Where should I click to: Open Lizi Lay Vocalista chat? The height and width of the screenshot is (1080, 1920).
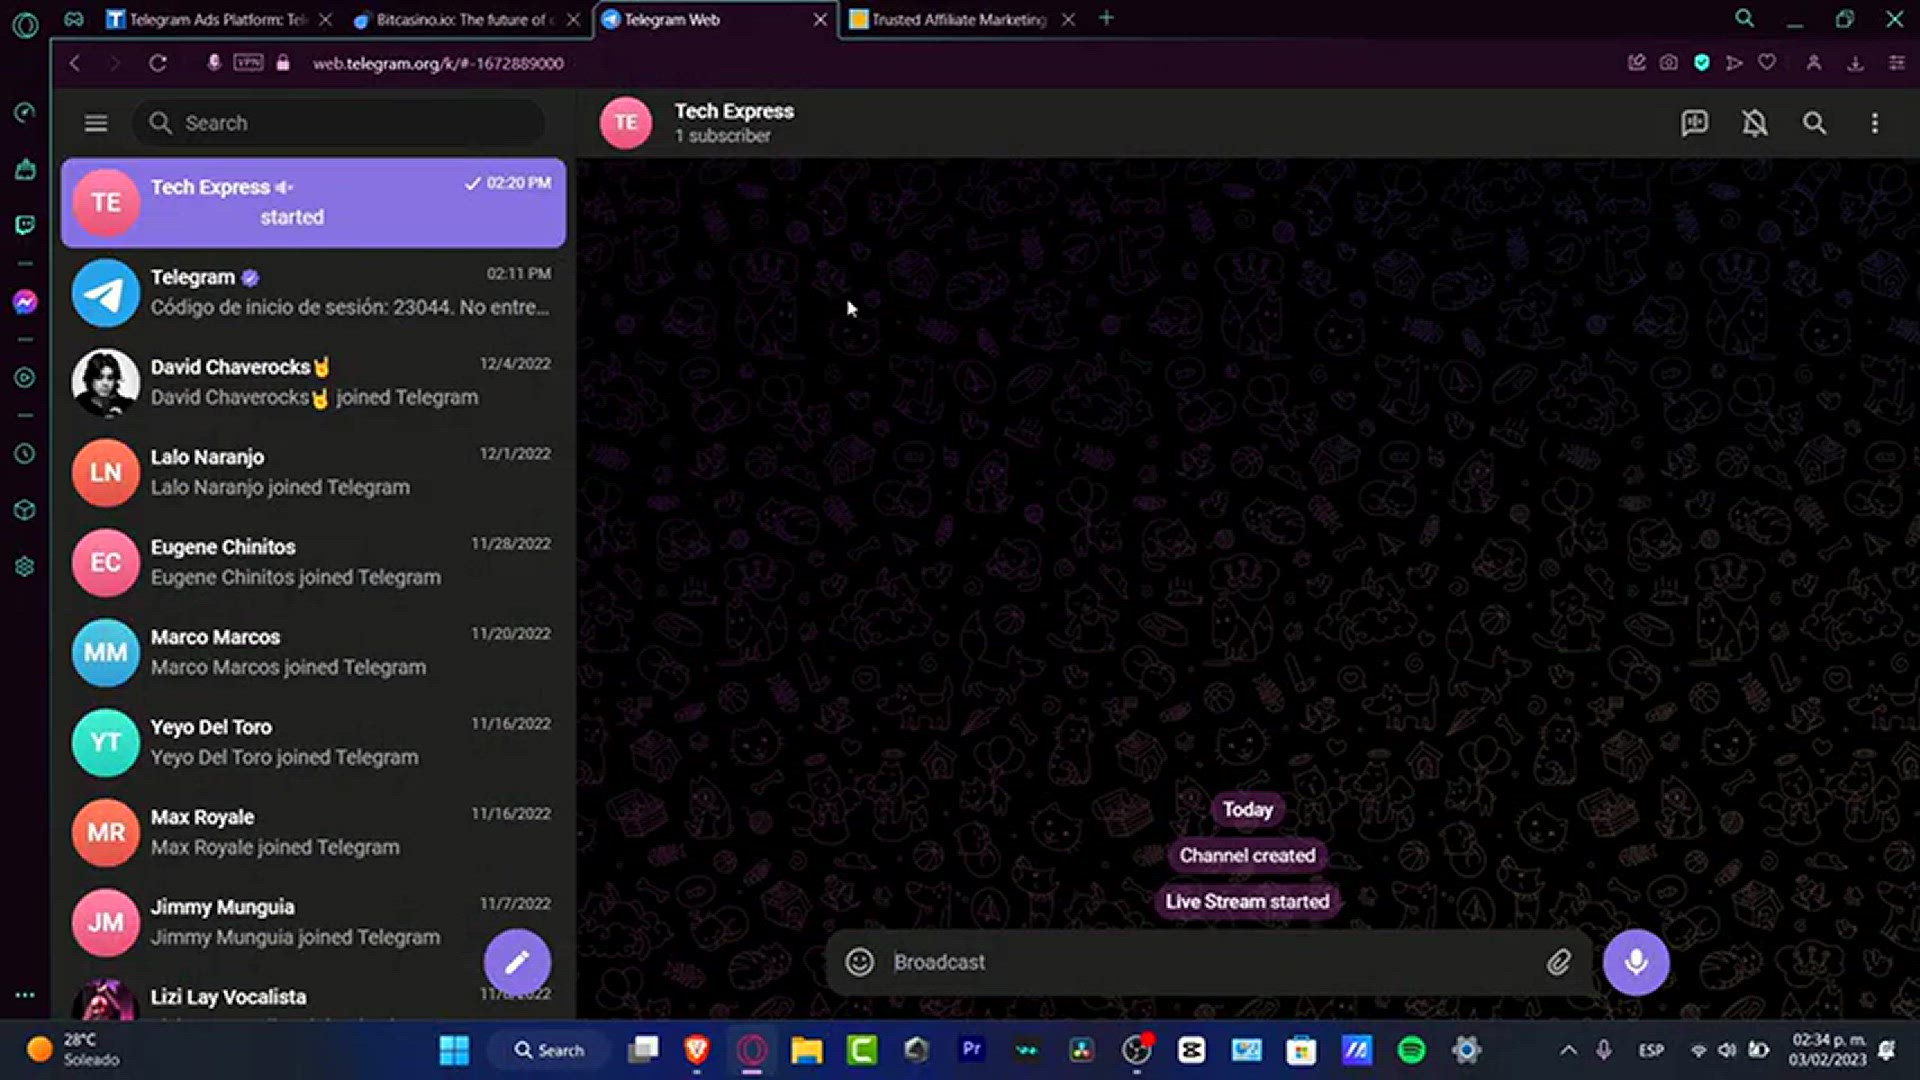coord(313,996)
